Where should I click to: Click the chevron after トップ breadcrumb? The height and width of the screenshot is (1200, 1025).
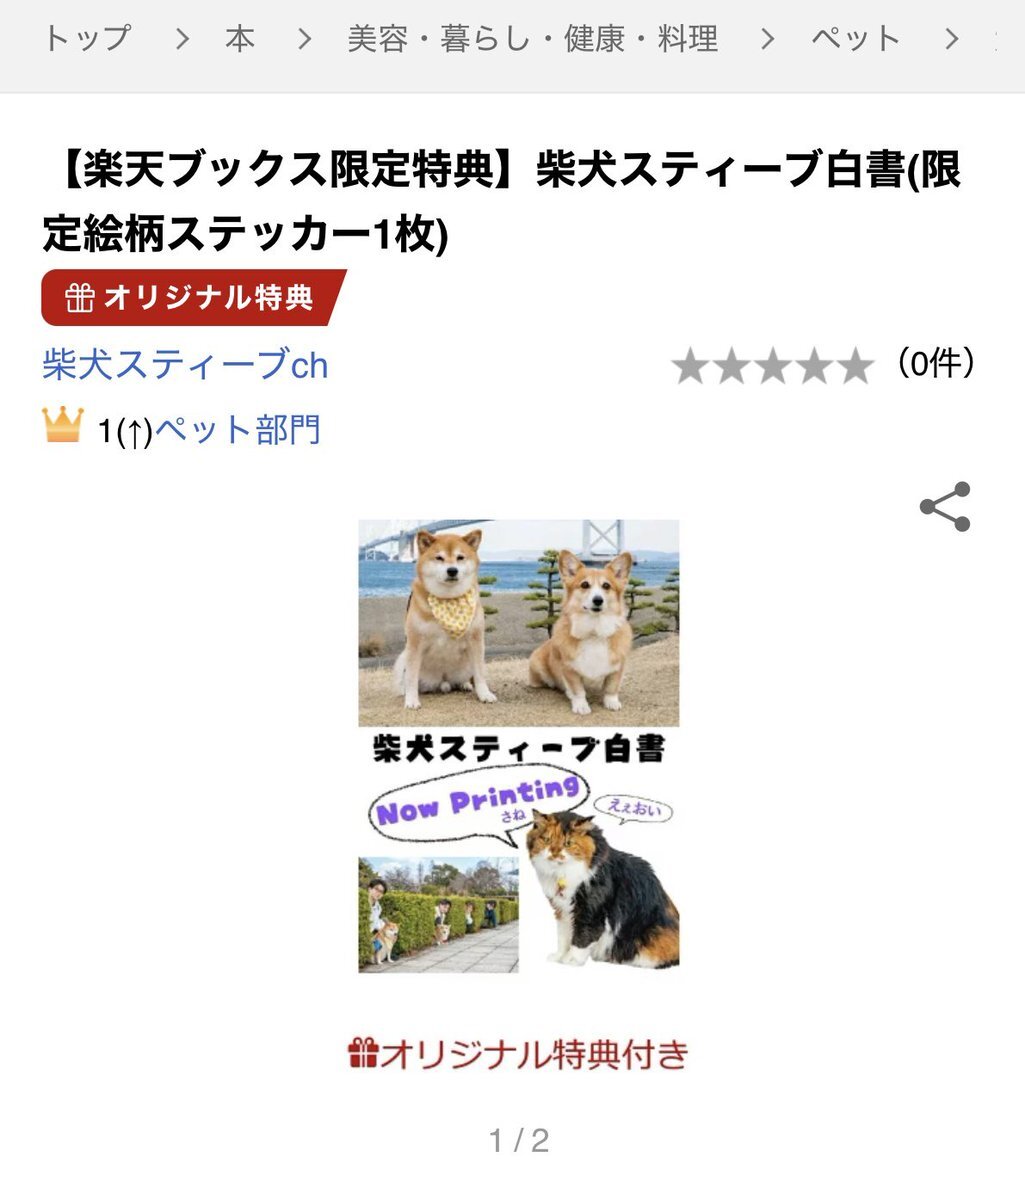[x=181, y=39]
